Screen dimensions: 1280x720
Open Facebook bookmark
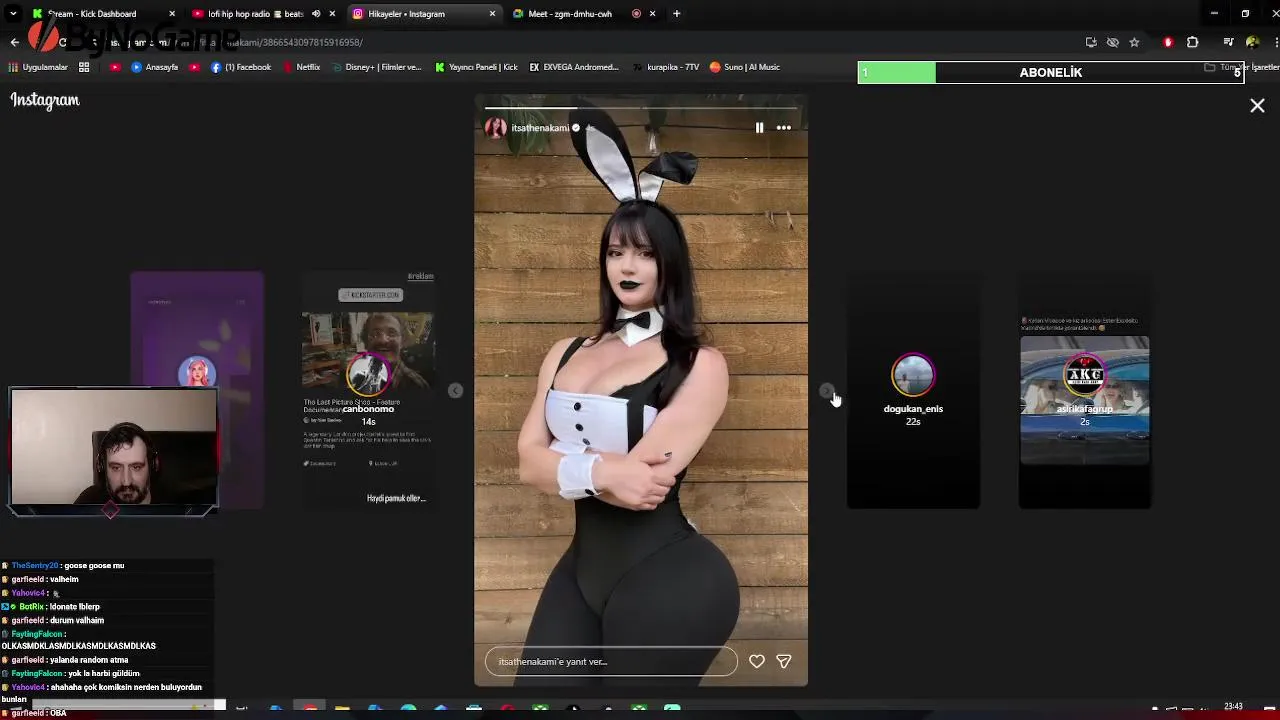pos(241,67)
